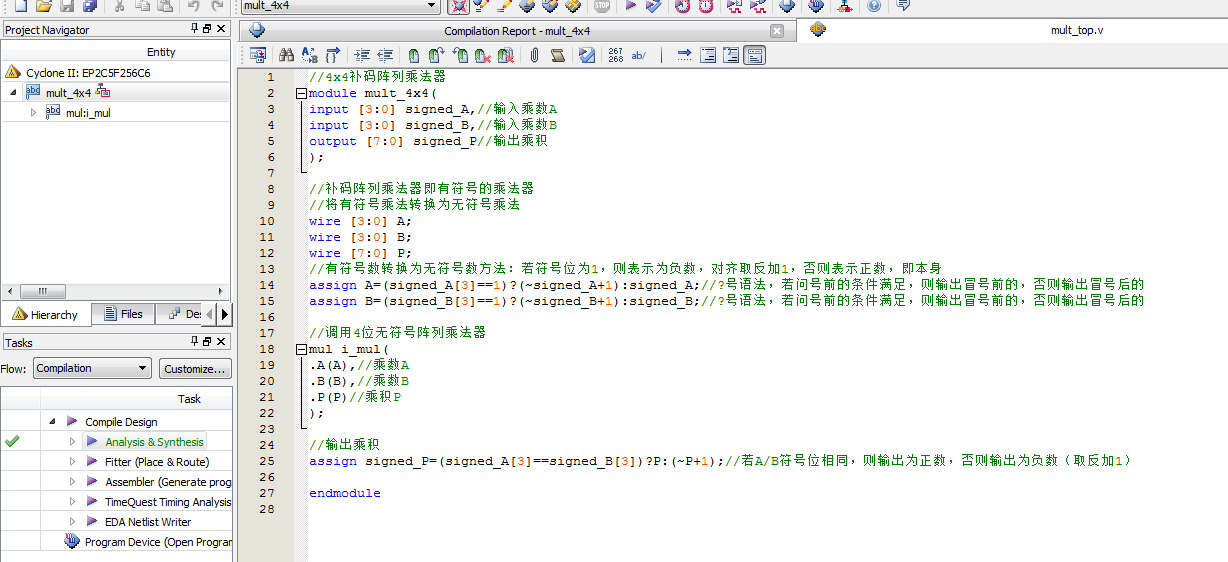1228x562 pixels.
Task: Open the Flow Compilation dropdown
Action: coord(92,368)
